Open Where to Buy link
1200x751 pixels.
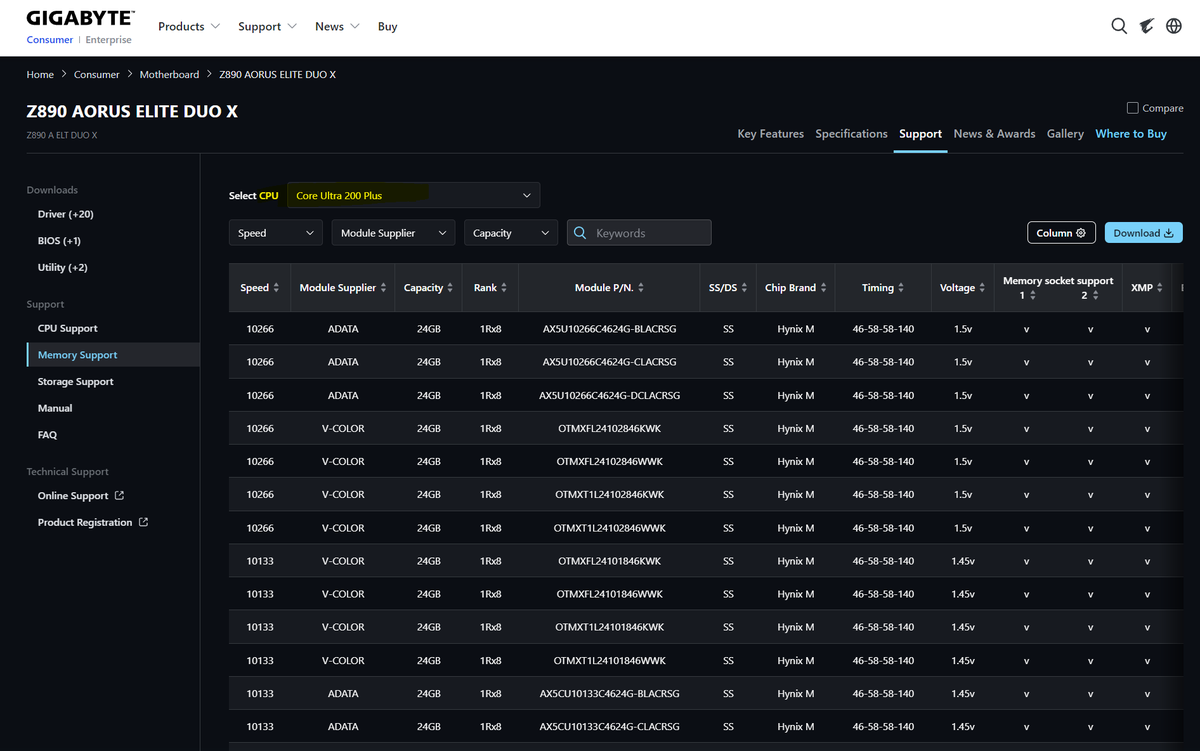[x=1131, y=134]
